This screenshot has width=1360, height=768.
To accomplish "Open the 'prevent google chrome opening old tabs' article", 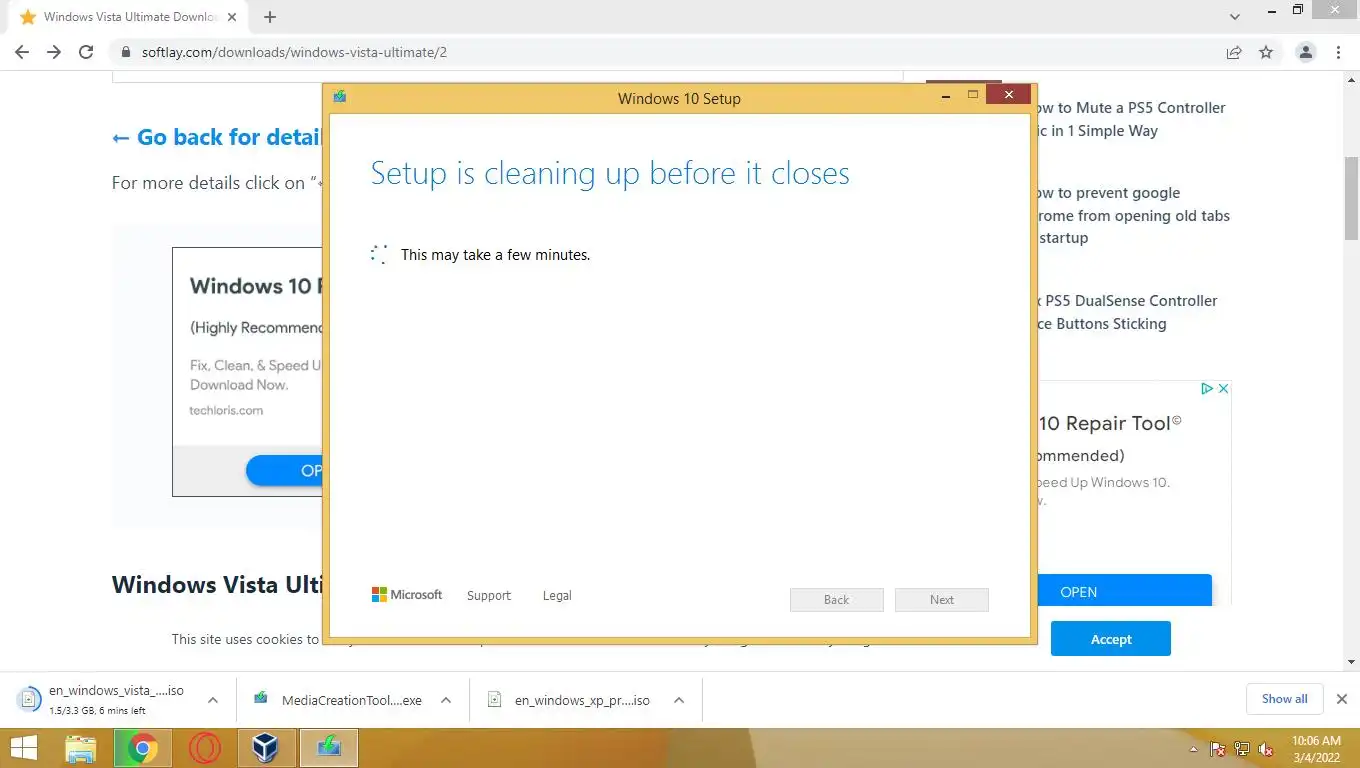I will (1133, 215).
